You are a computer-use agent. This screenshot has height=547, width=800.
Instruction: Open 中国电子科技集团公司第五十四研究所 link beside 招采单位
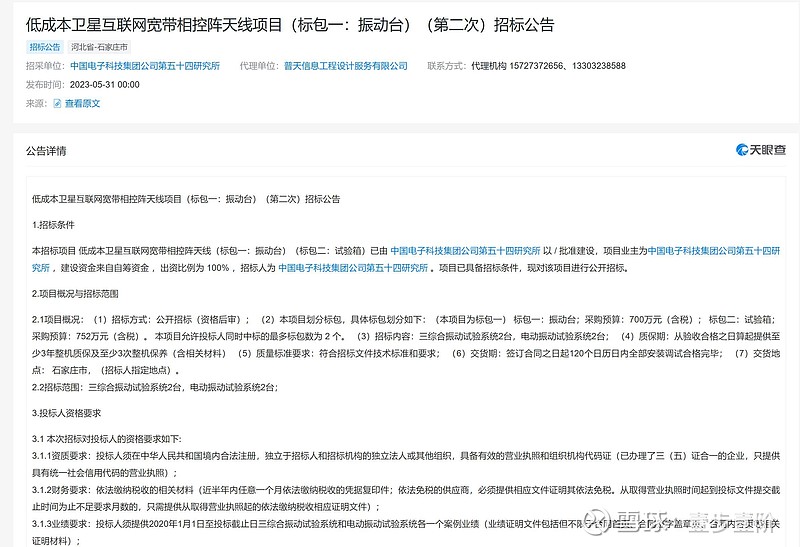pyautogui.click(x=145, y=66)
